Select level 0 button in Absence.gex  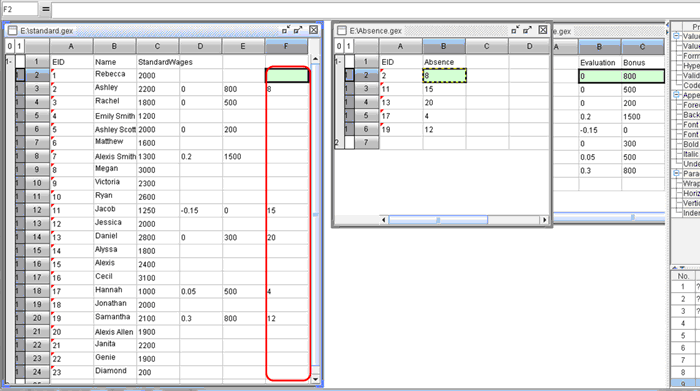tap(339, 46)
